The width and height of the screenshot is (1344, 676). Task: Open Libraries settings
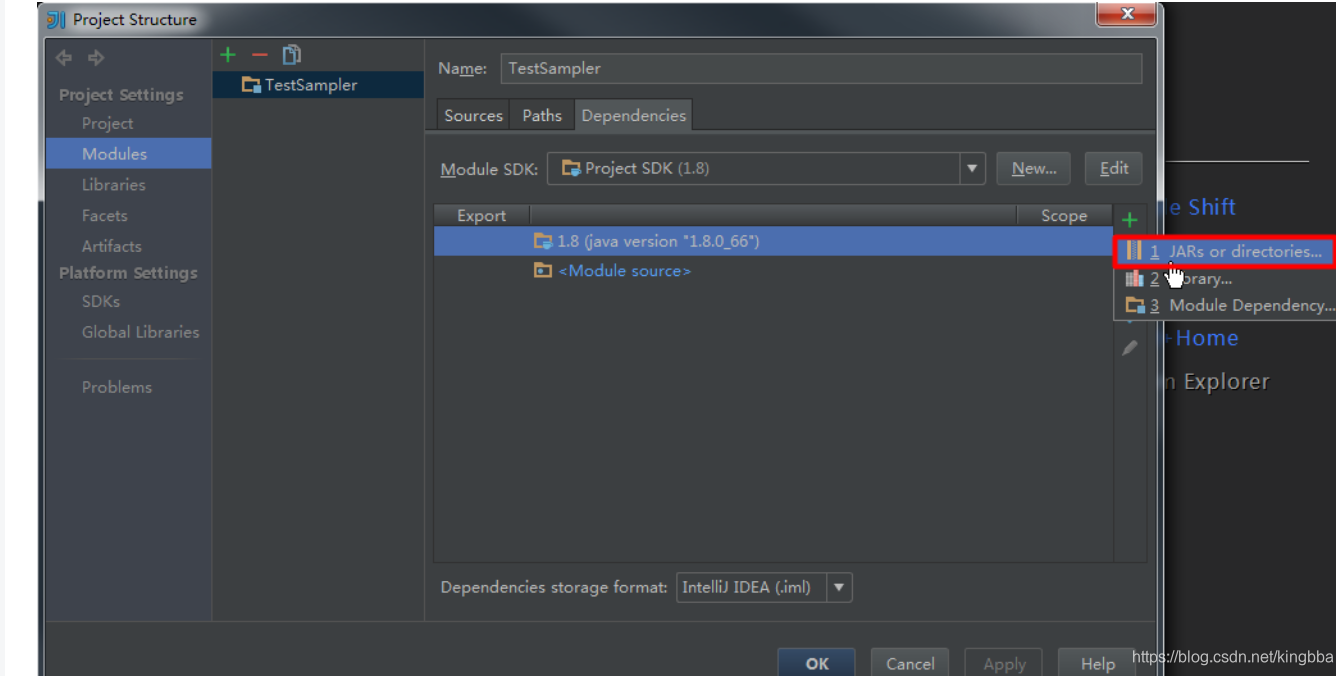(113, 185)
